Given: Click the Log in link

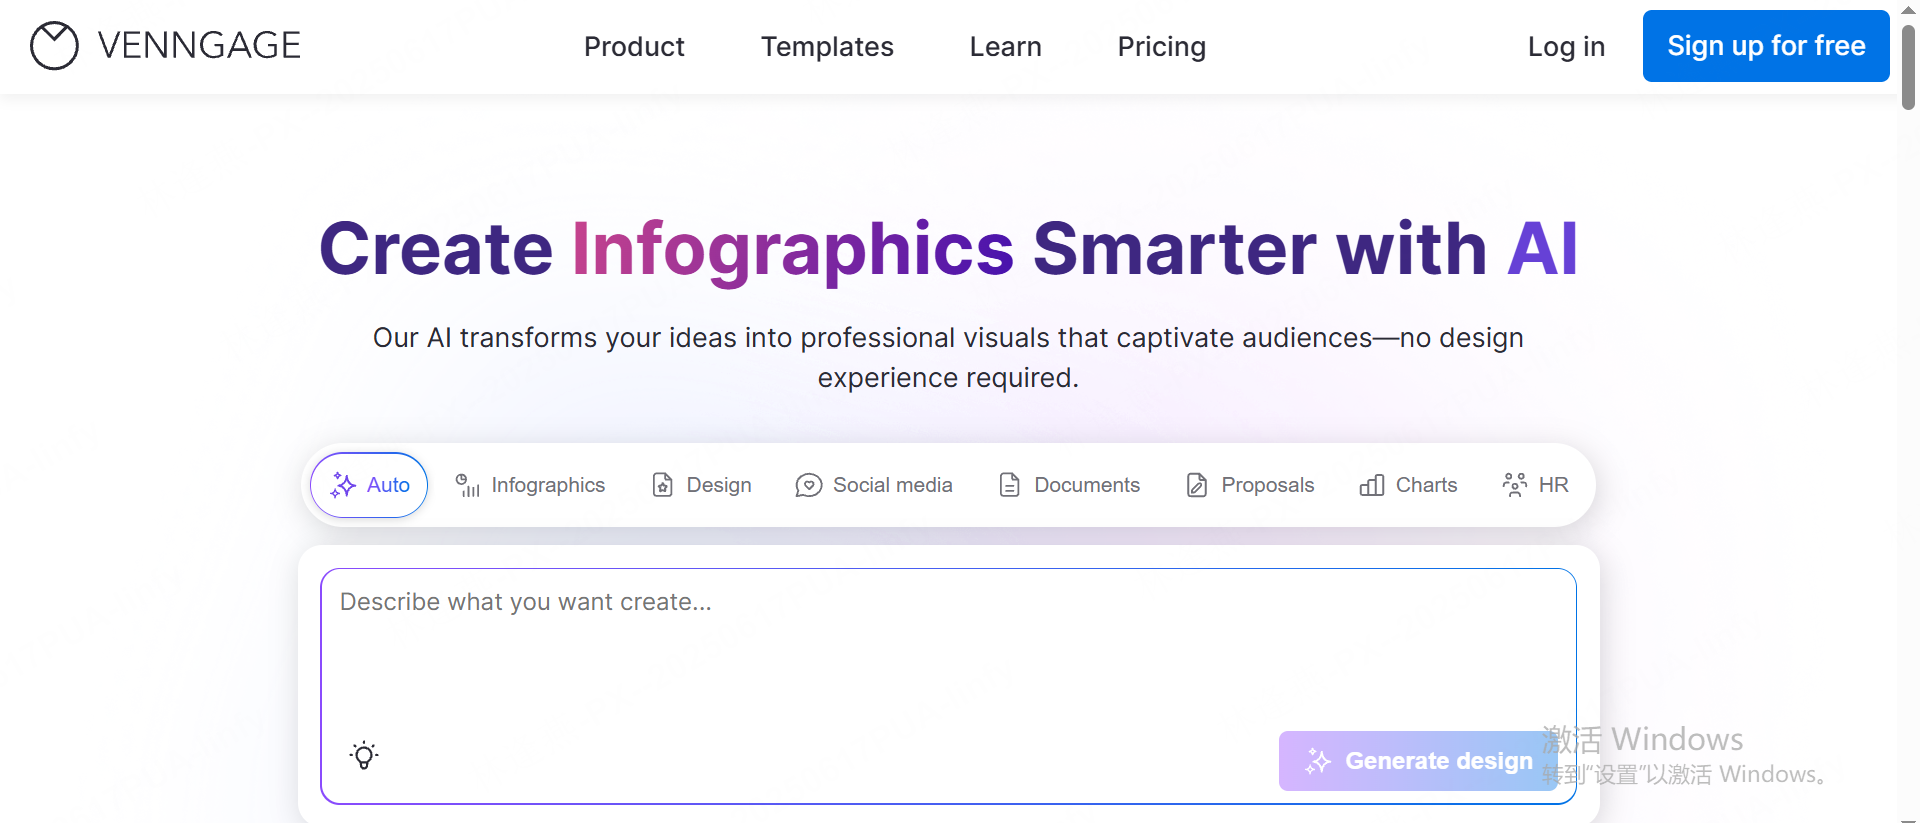Looking at the screenshot, I should 1566,46.
